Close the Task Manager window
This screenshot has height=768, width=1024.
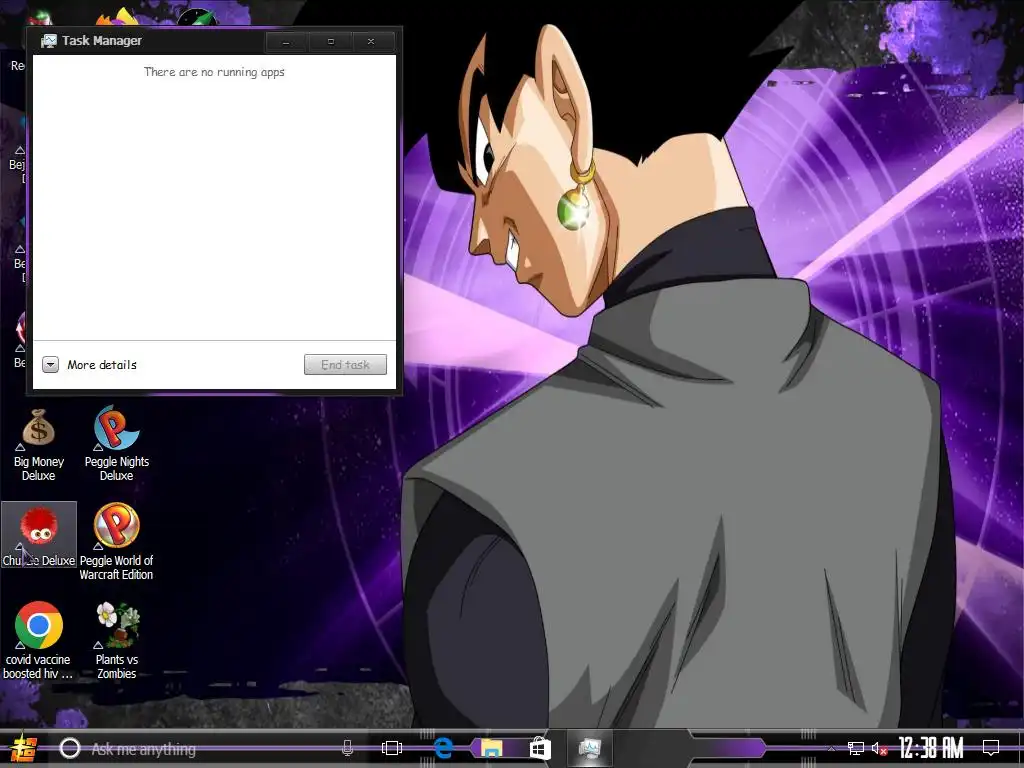click(371, 42)
